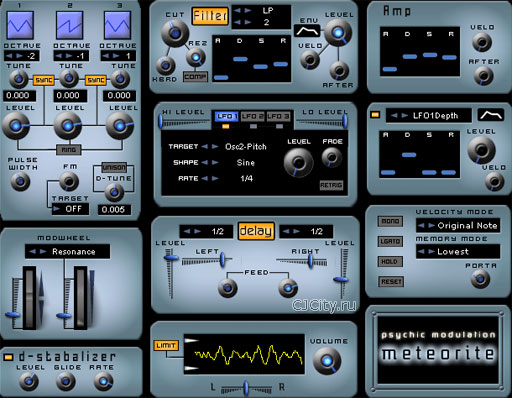Viewport: 512px width, 398px height.
Task: Adjust the output L/R balance slider
Action: click(x=246, y=388)
